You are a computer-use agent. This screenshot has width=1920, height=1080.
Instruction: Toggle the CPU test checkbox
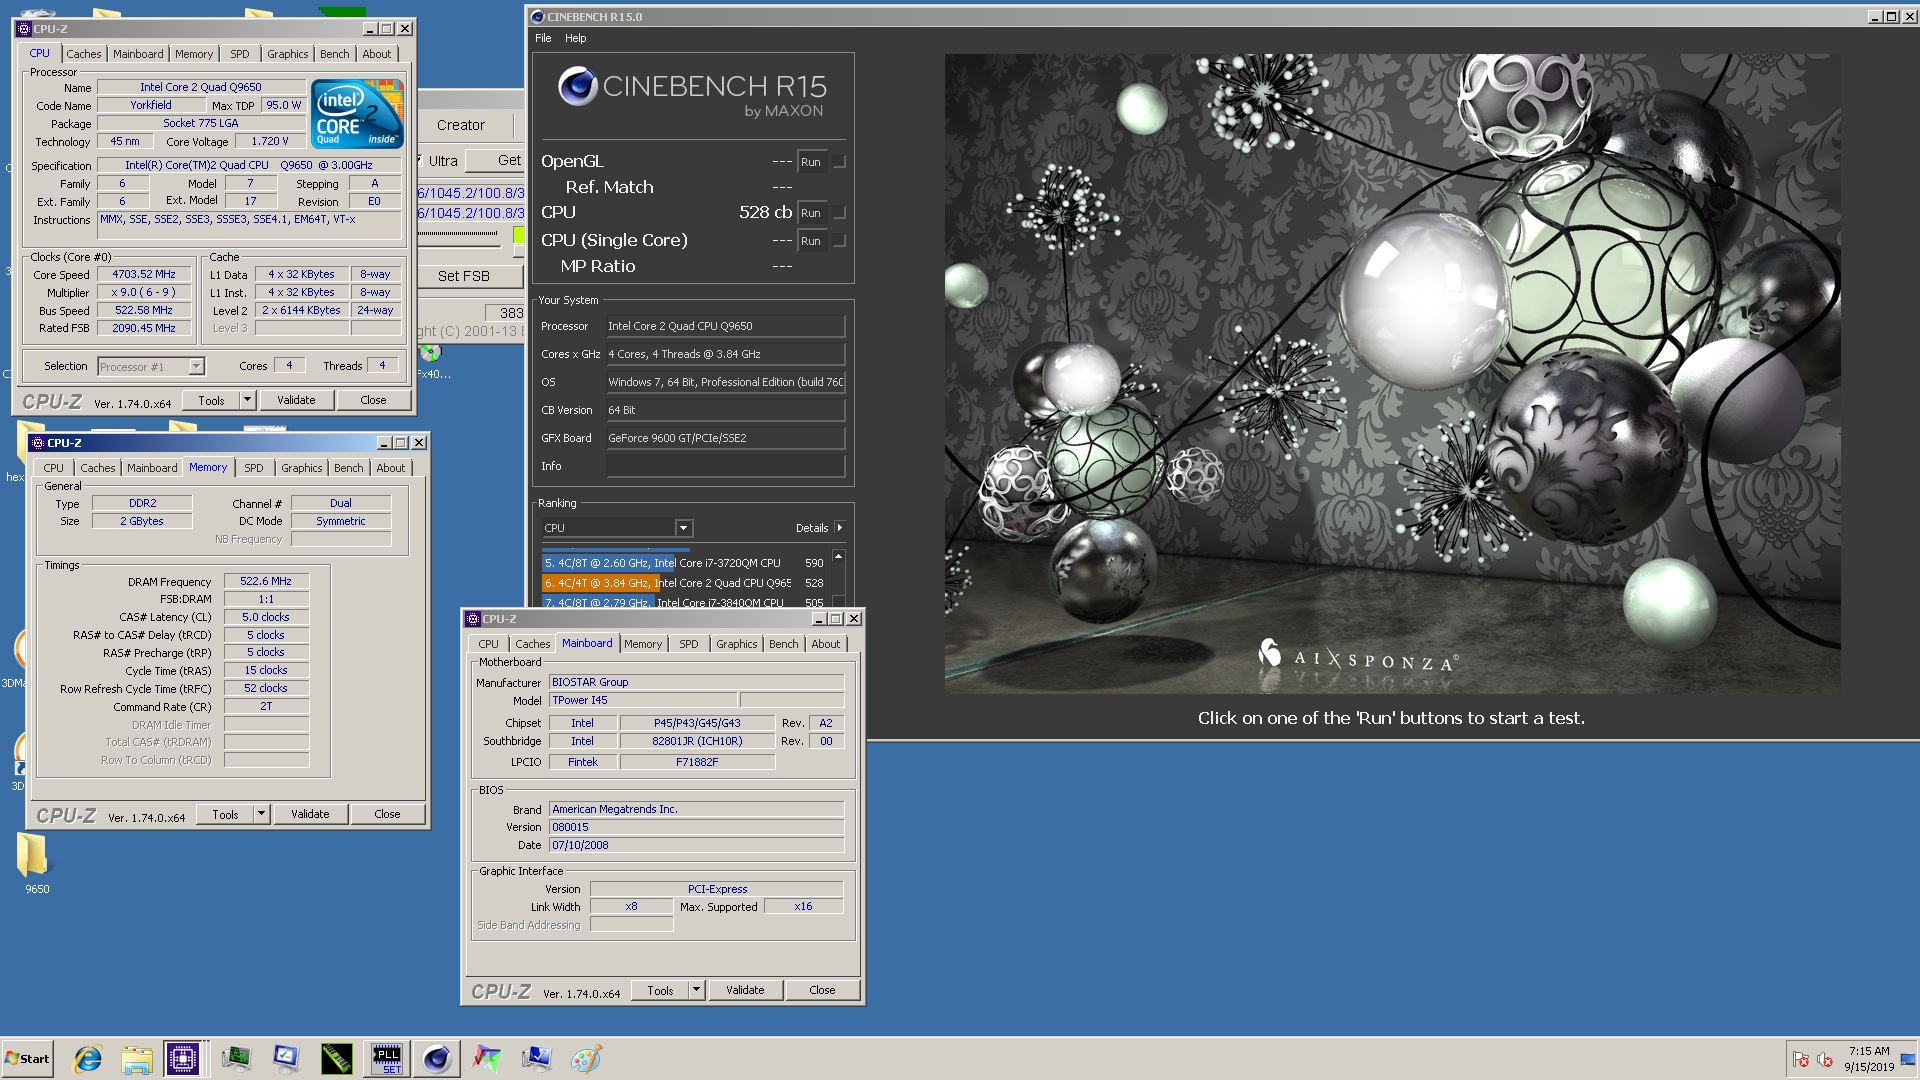pyautogui.click(x=840, y=213)
